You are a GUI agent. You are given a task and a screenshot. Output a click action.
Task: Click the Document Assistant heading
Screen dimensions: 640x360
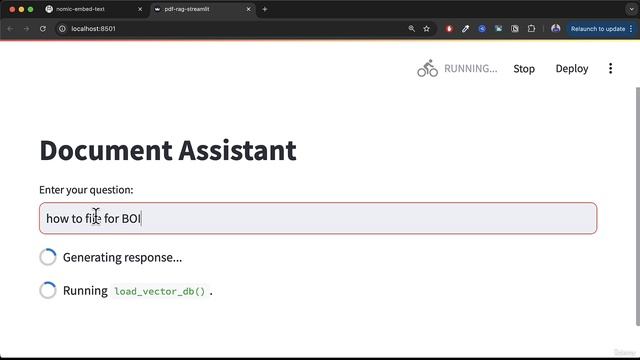[x=168, y=151]
